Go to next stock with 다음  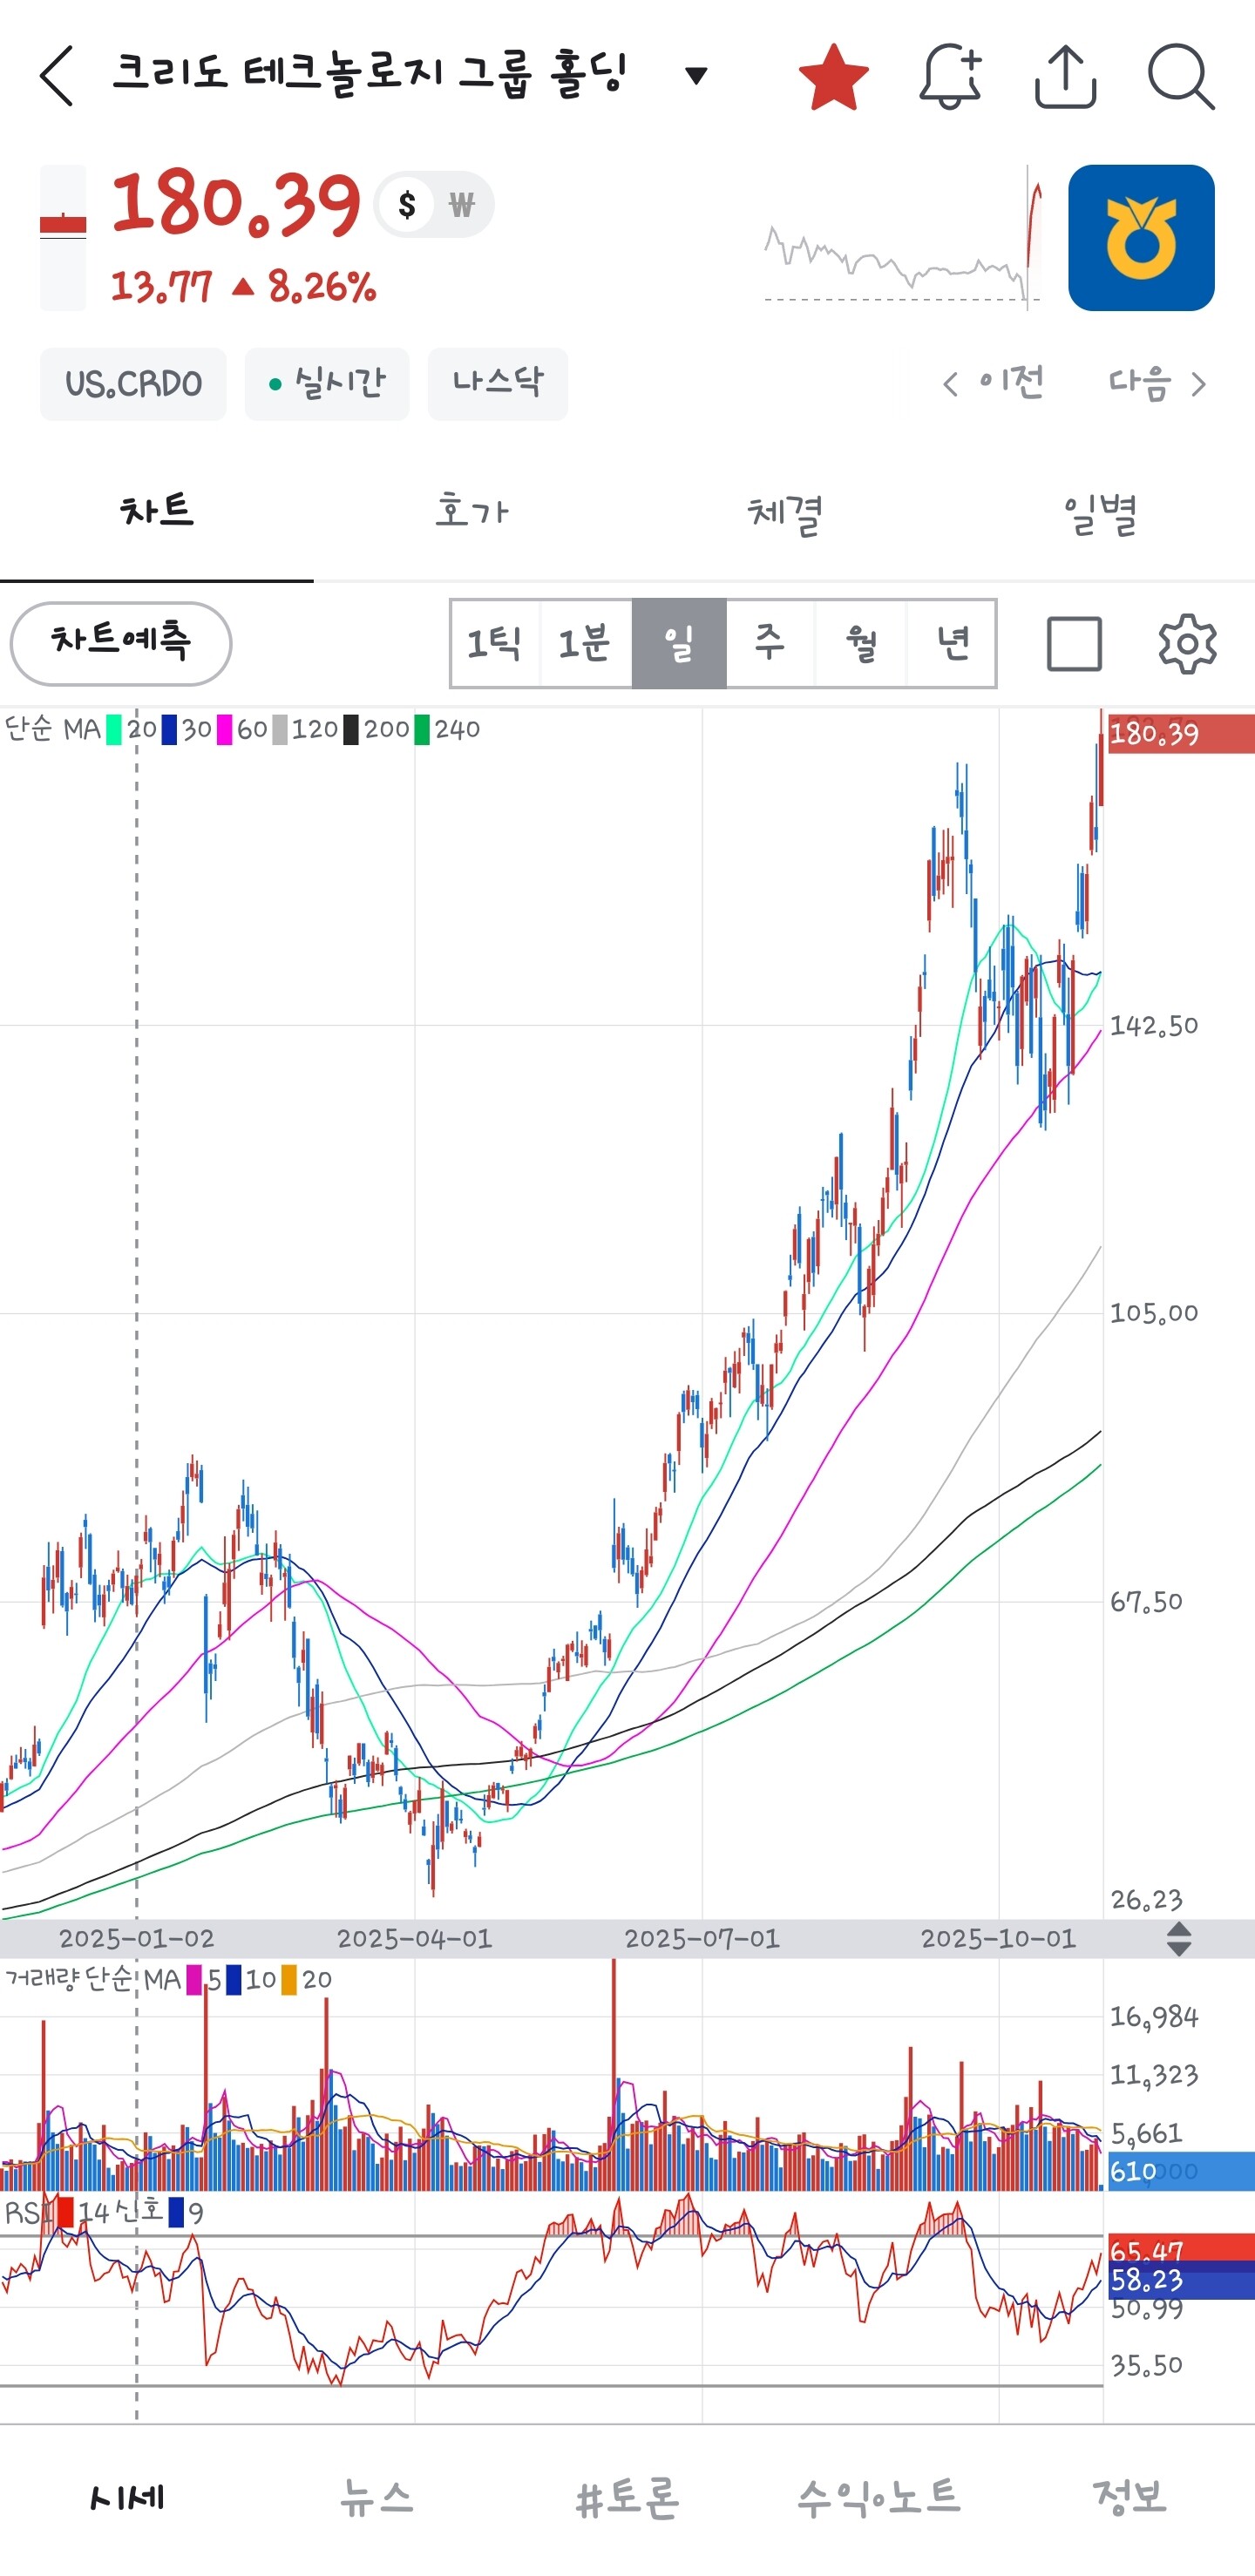click(1157, 383)
